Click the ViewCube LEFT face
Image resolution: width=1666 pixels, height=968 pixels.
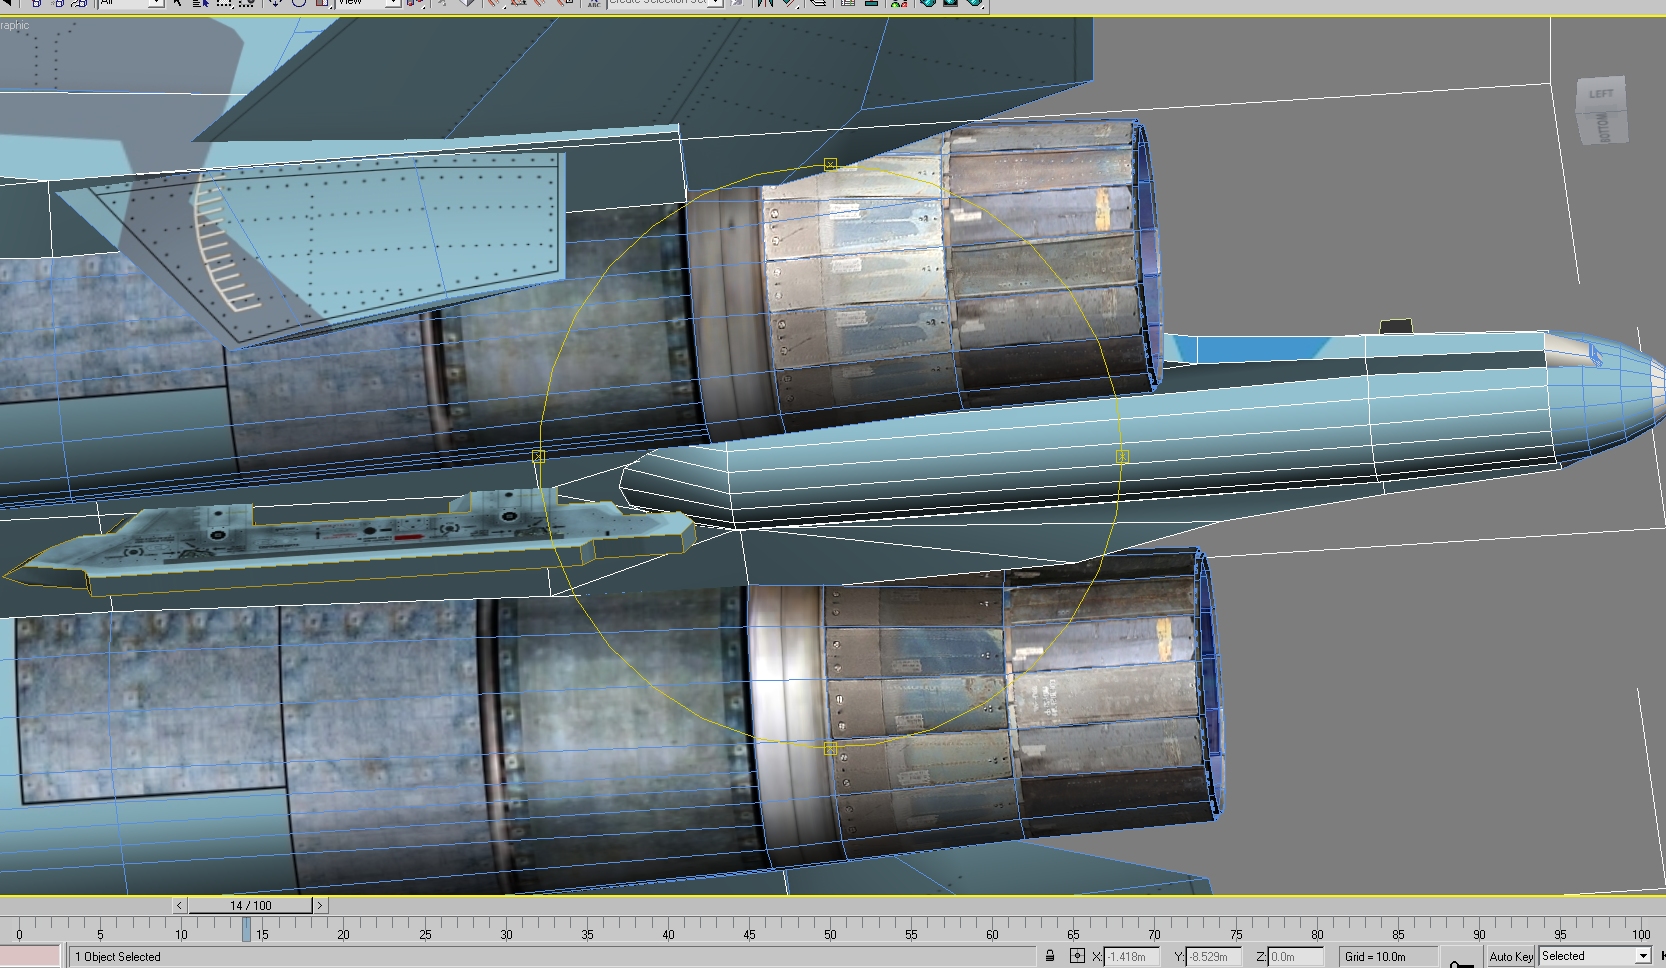(1600, 95)
